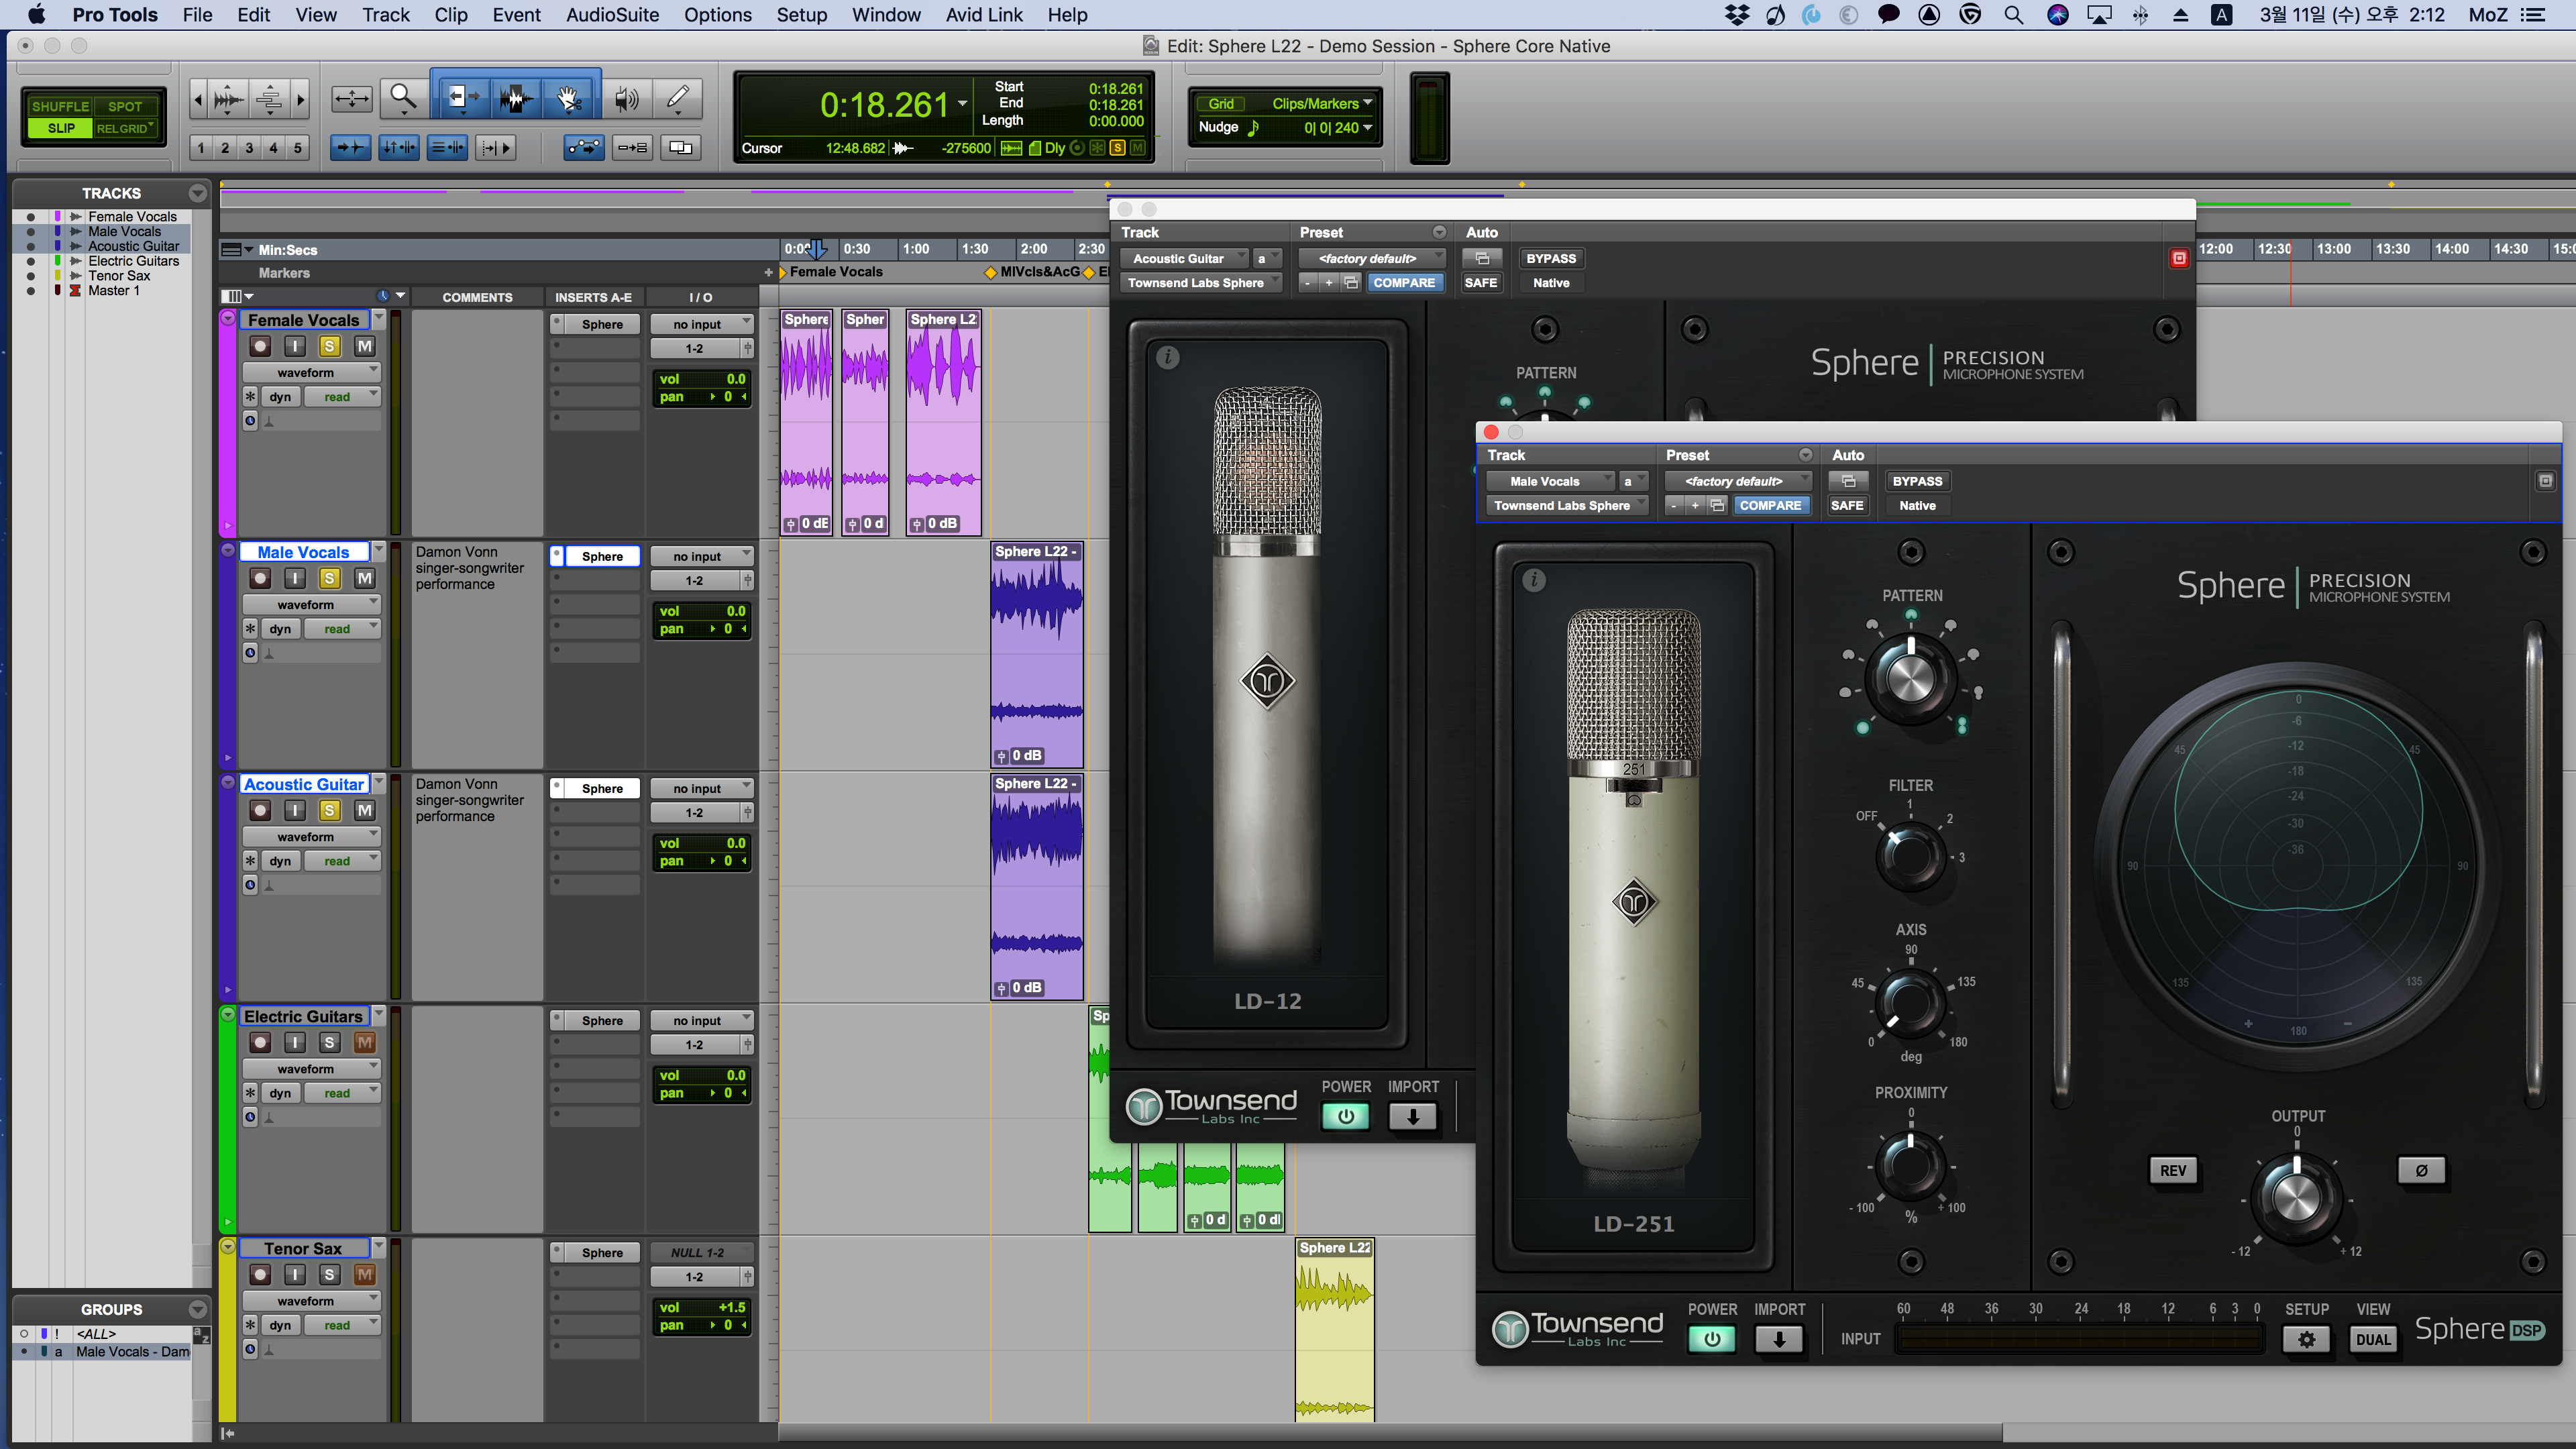The image size is (2576, 1449).
Task: Mute the Male Vocals track
Action: point(365,579)
